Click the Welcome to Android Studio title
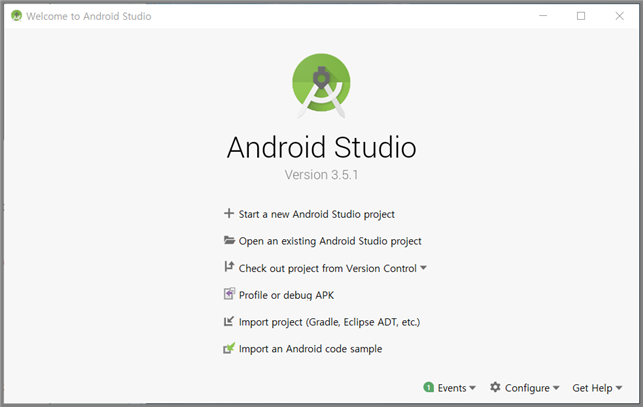The width and height of the screenshot is (643, 407). [x=89, y=16]
